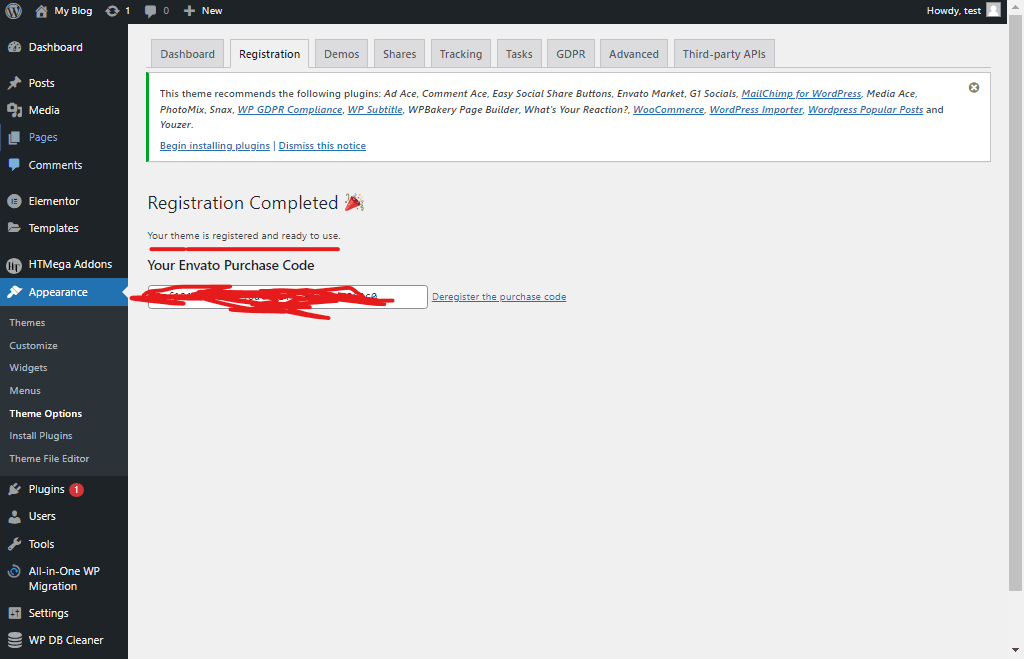1024x659 pixels.
Task: Click the Envato purchase code field
Action: pyautogui.click(x=288, y=297)
